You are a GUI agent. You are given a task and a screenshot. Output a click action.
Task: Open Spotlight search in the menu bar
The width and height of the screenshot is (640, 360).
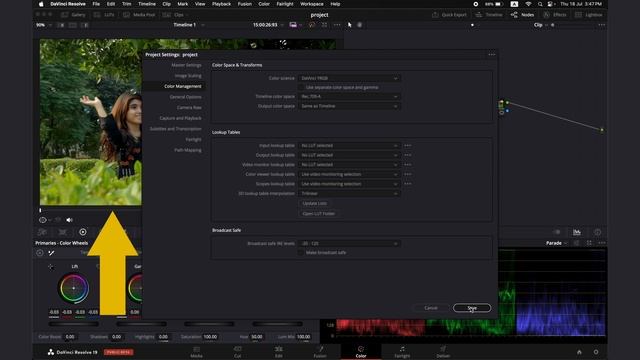coord(540,4)
